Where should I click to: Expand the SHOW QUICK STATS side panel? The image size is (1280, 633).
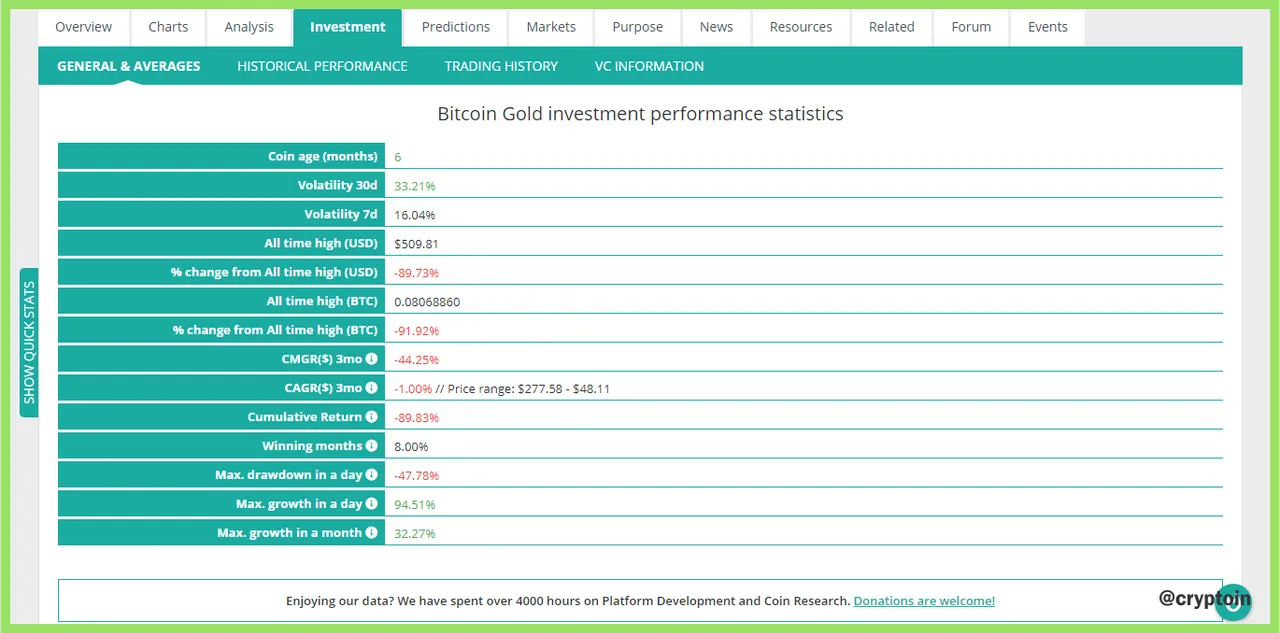(x=29, y=342)
